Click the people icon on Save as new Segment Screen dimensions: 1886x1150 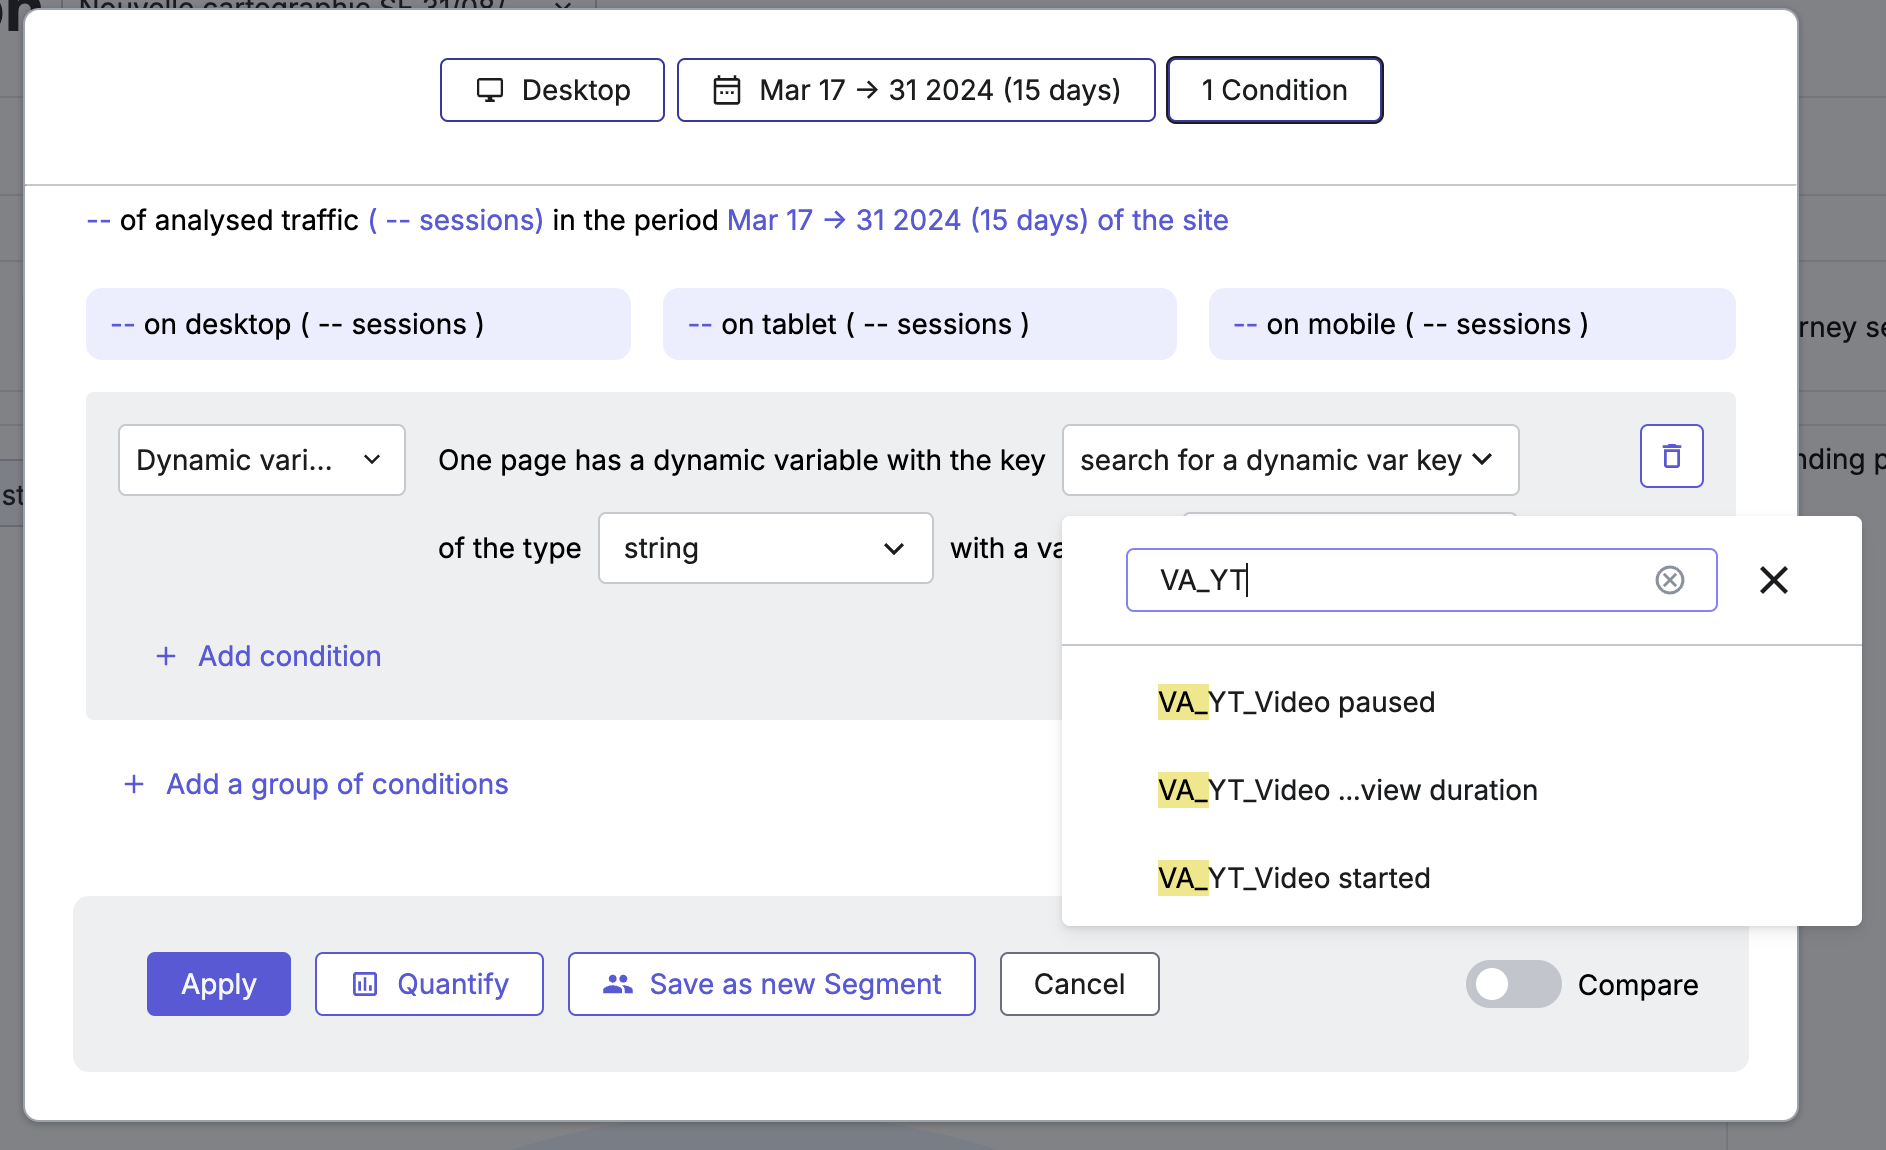tap(618, 984)
